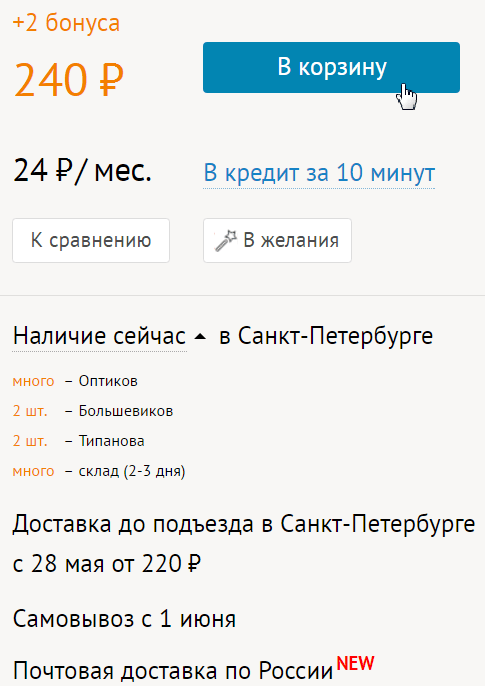Open В кредит за 10 минут link
This screenshot has width=485, height=686.
(319, 173)
